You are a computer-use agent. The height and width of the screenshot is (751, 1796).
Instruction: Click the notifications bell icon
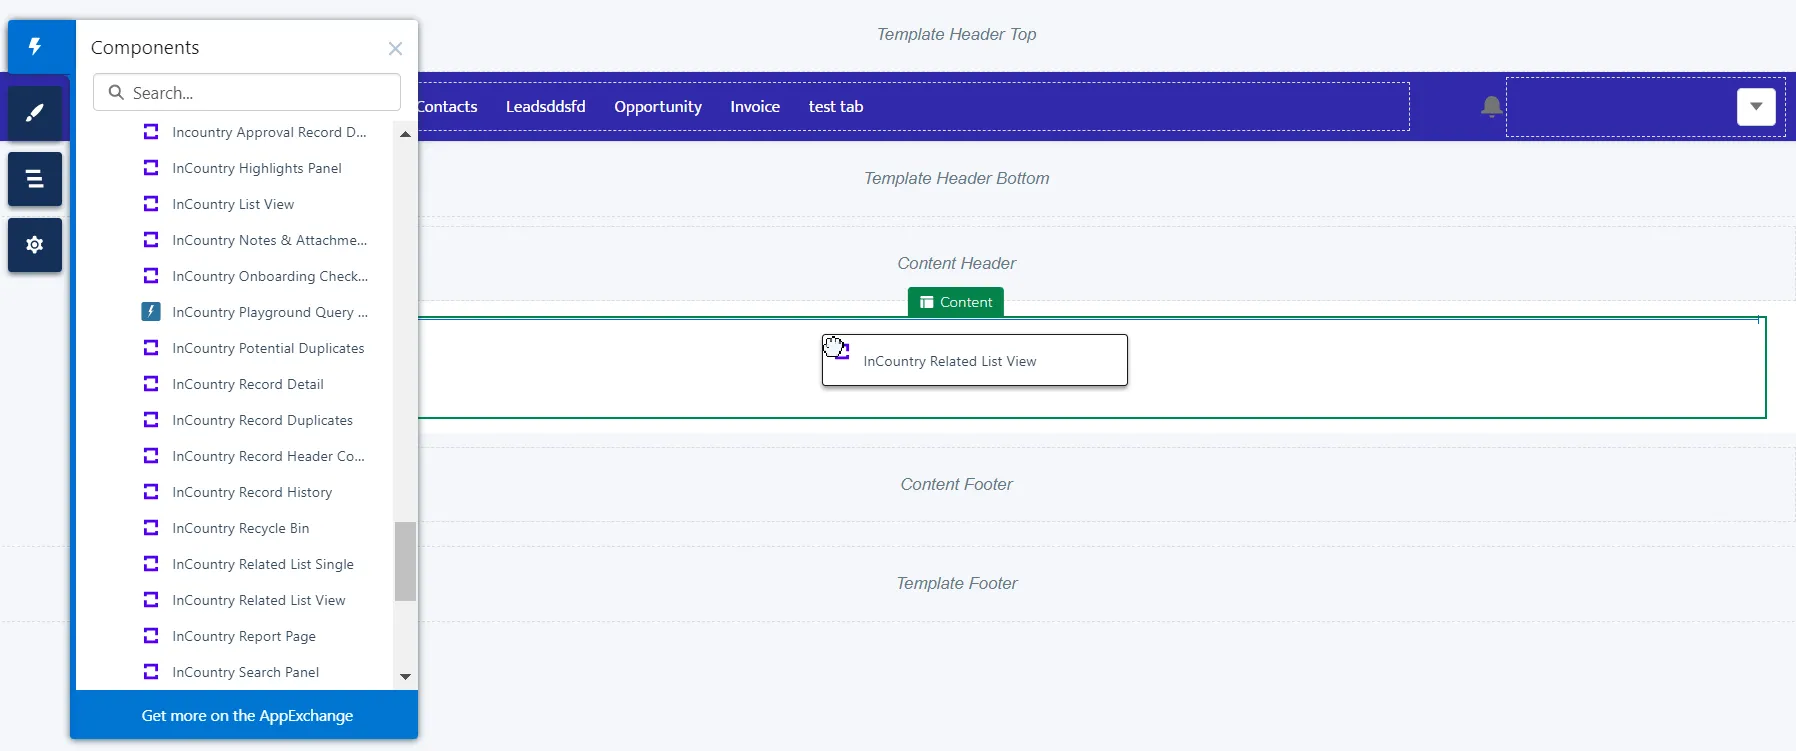click(x=1491, y=107)
